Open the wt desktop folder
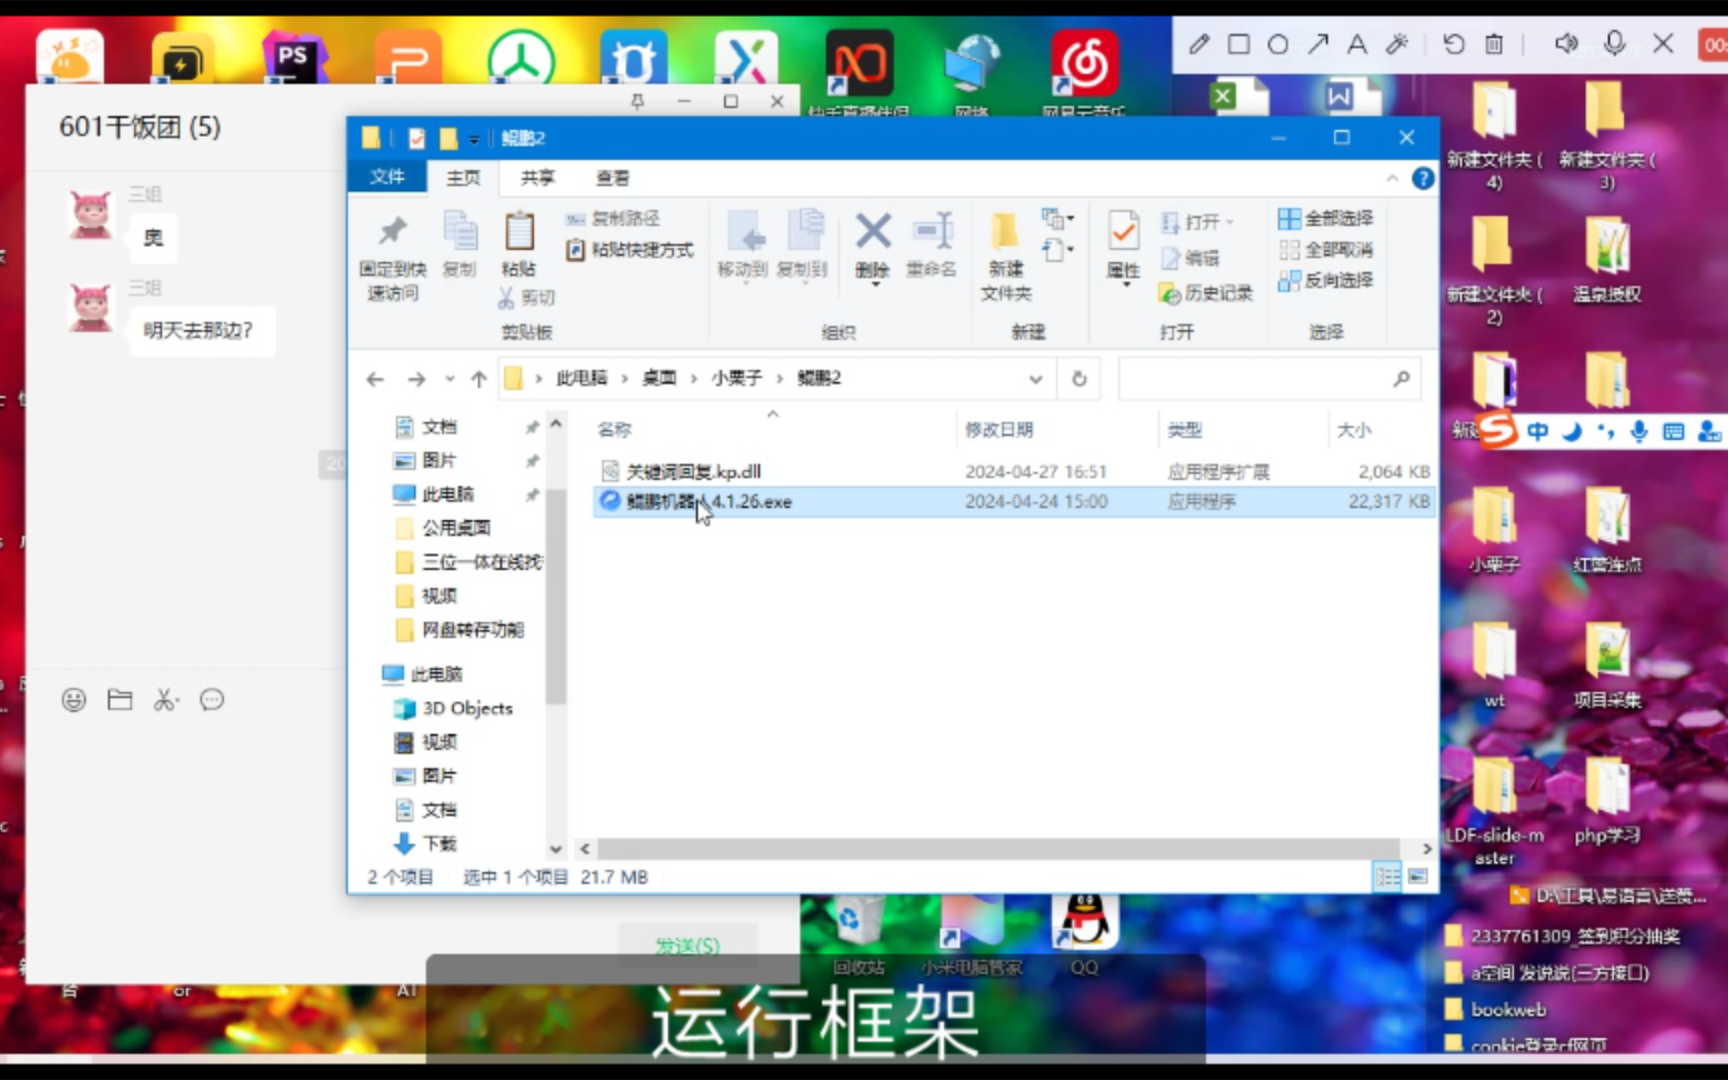Image resolution: width=1728 pixels, height=1080 pixels. pyautogui.click(x=1495, y=665)
